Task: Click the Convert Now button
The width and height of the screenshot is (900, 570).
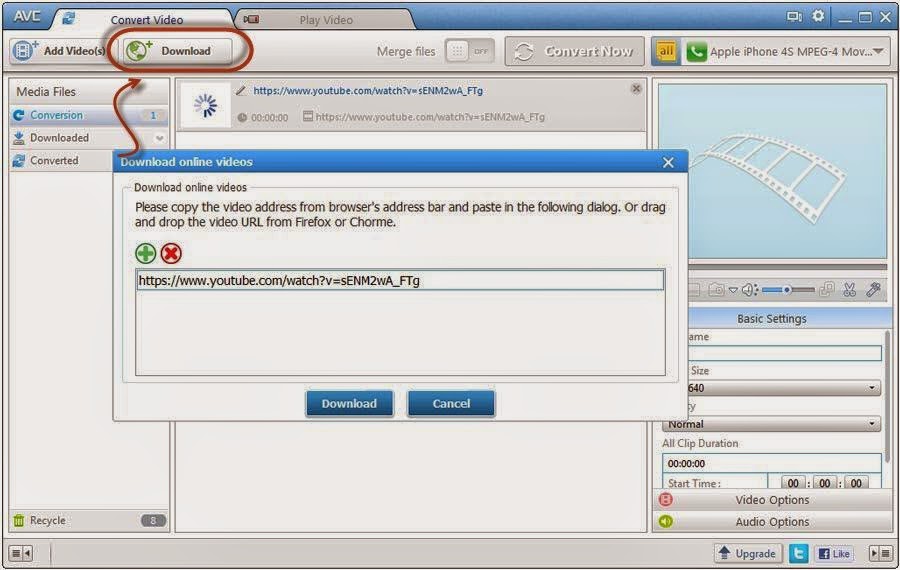Action: coord(575,51)
